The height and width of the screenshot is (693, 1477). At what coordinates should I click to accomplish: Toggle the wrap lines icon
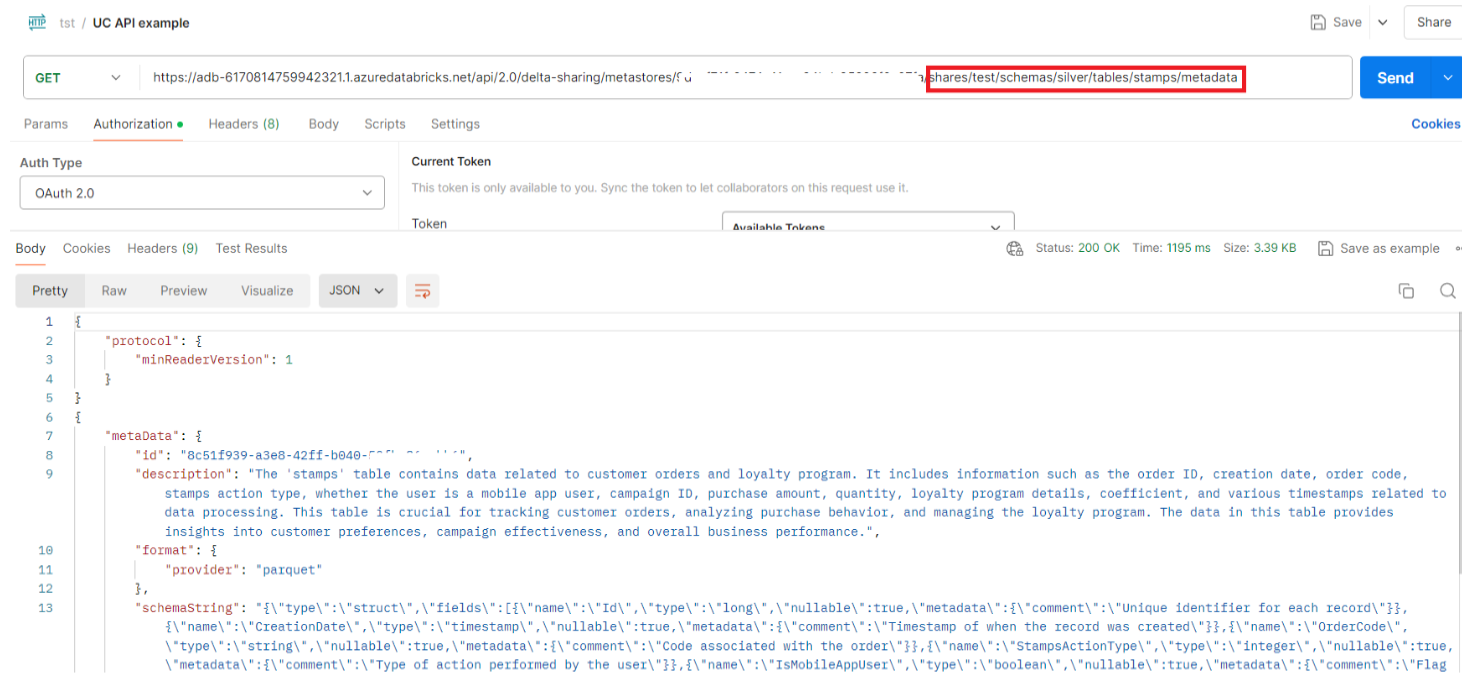point(423,291)
